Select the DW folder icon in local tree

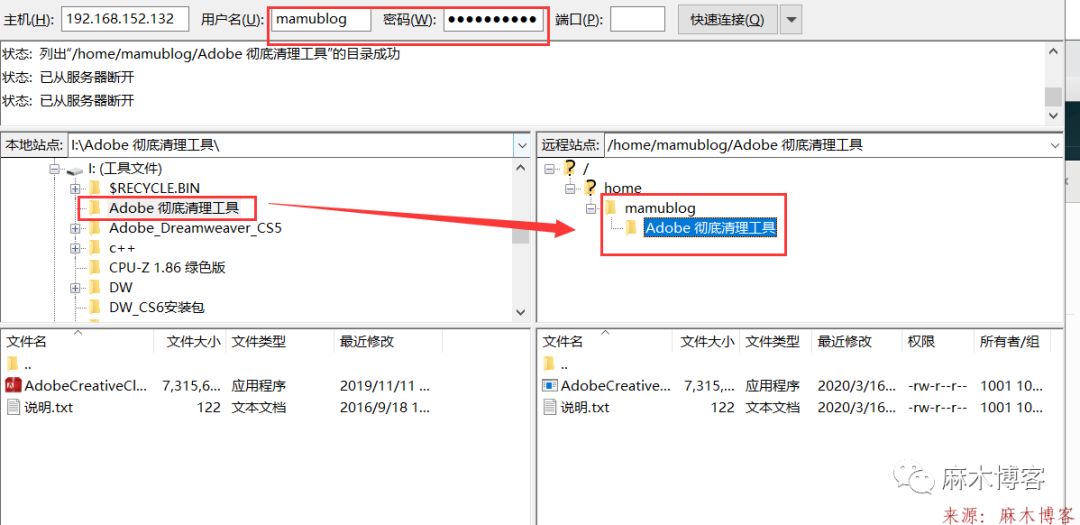pyautogui.click(x=95, y=287)
